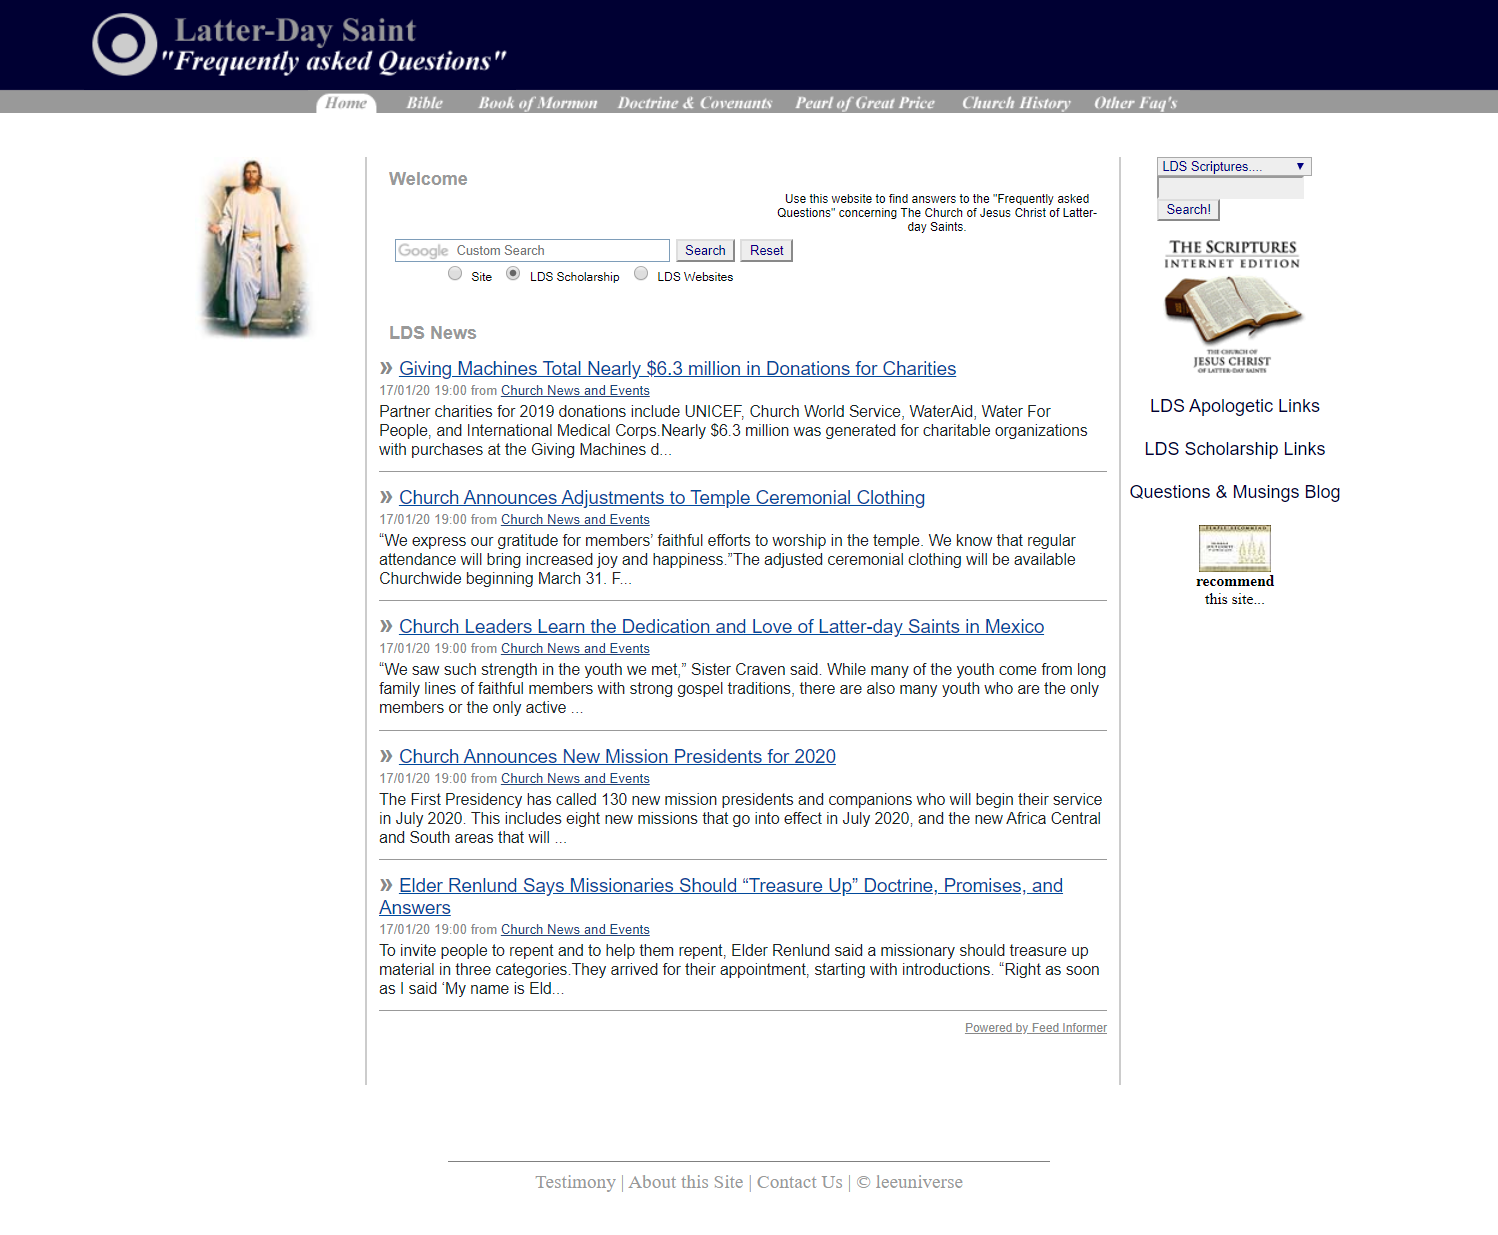Viewport: 1498px width, 1235px height.
Task: Focus the Google Custom Search field
Action: [x=532, y=251]
